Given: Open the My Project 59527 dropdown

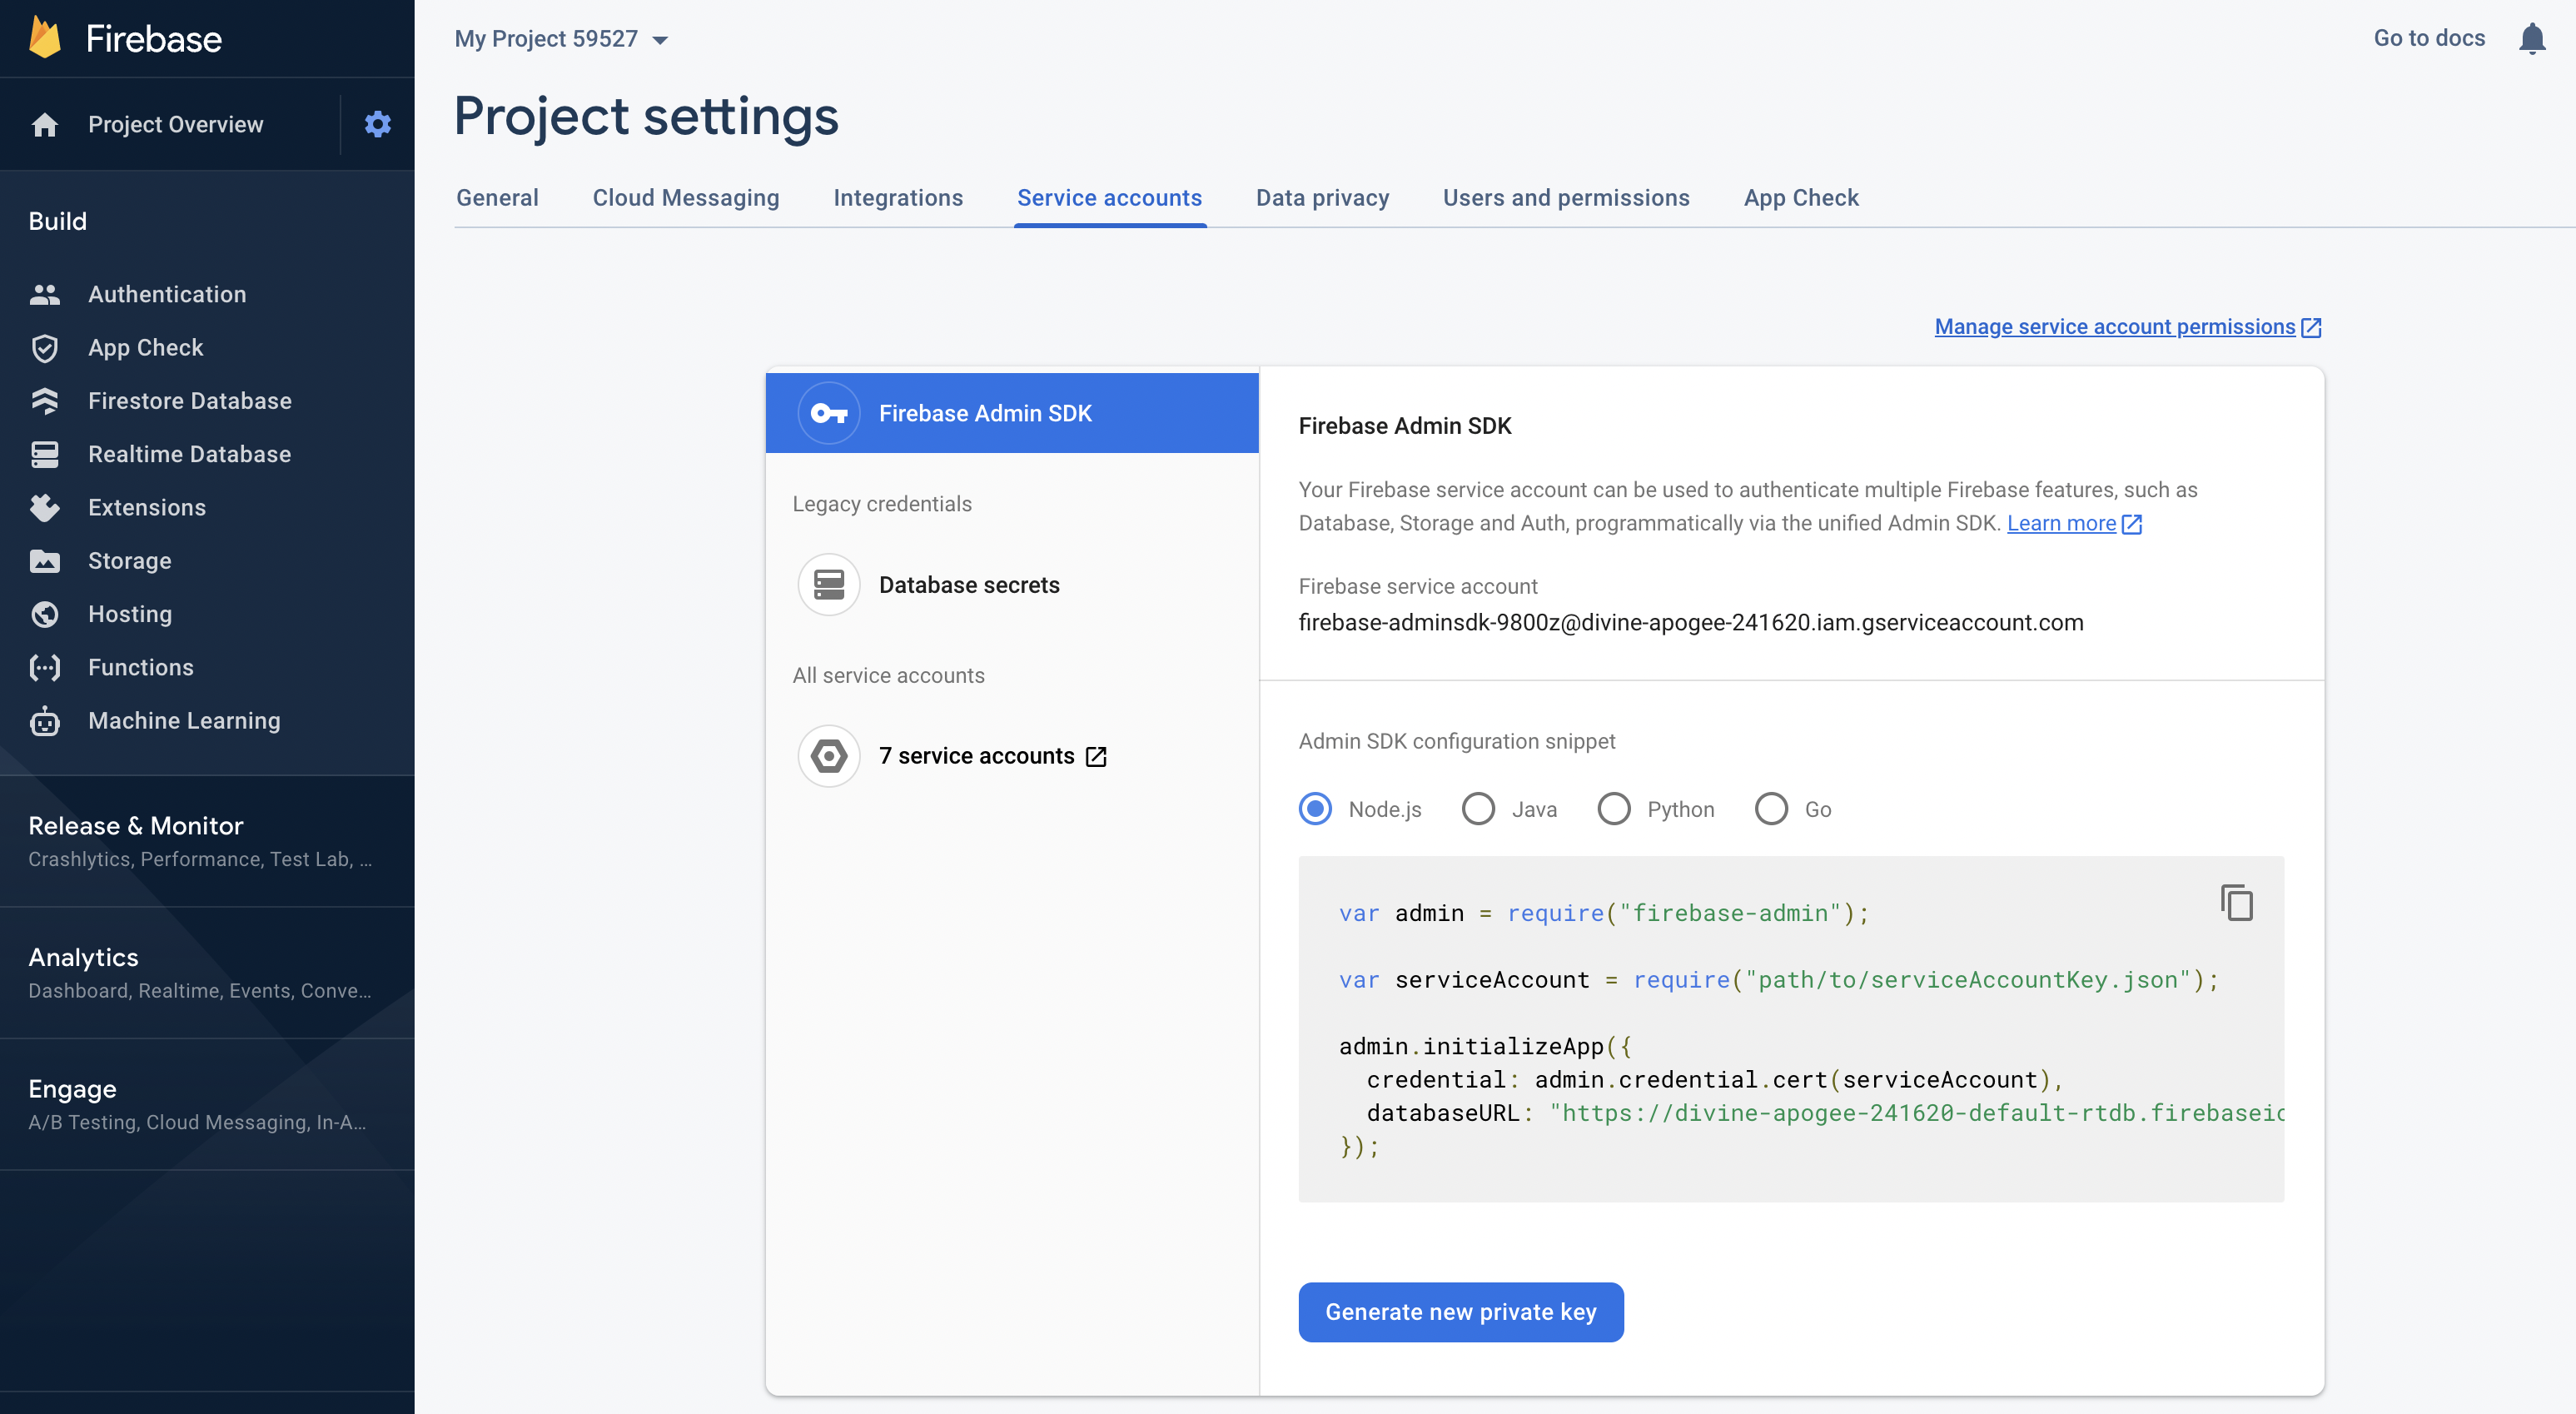Looking at the screenshot, I should (561, 39).
